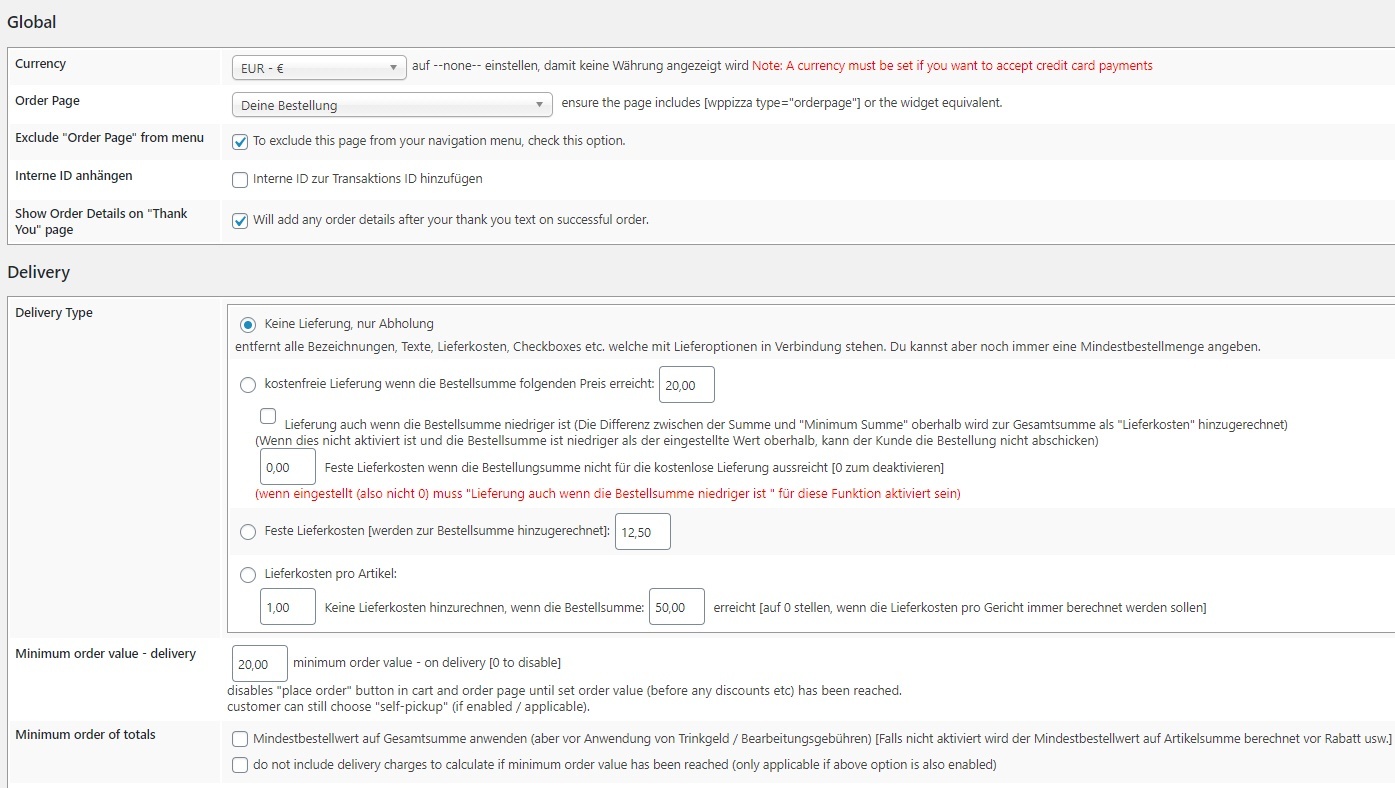Click the 'Global' section heading
This screenshot has height=788, width=1395.
pyautogui.click(x=32, y=22)
